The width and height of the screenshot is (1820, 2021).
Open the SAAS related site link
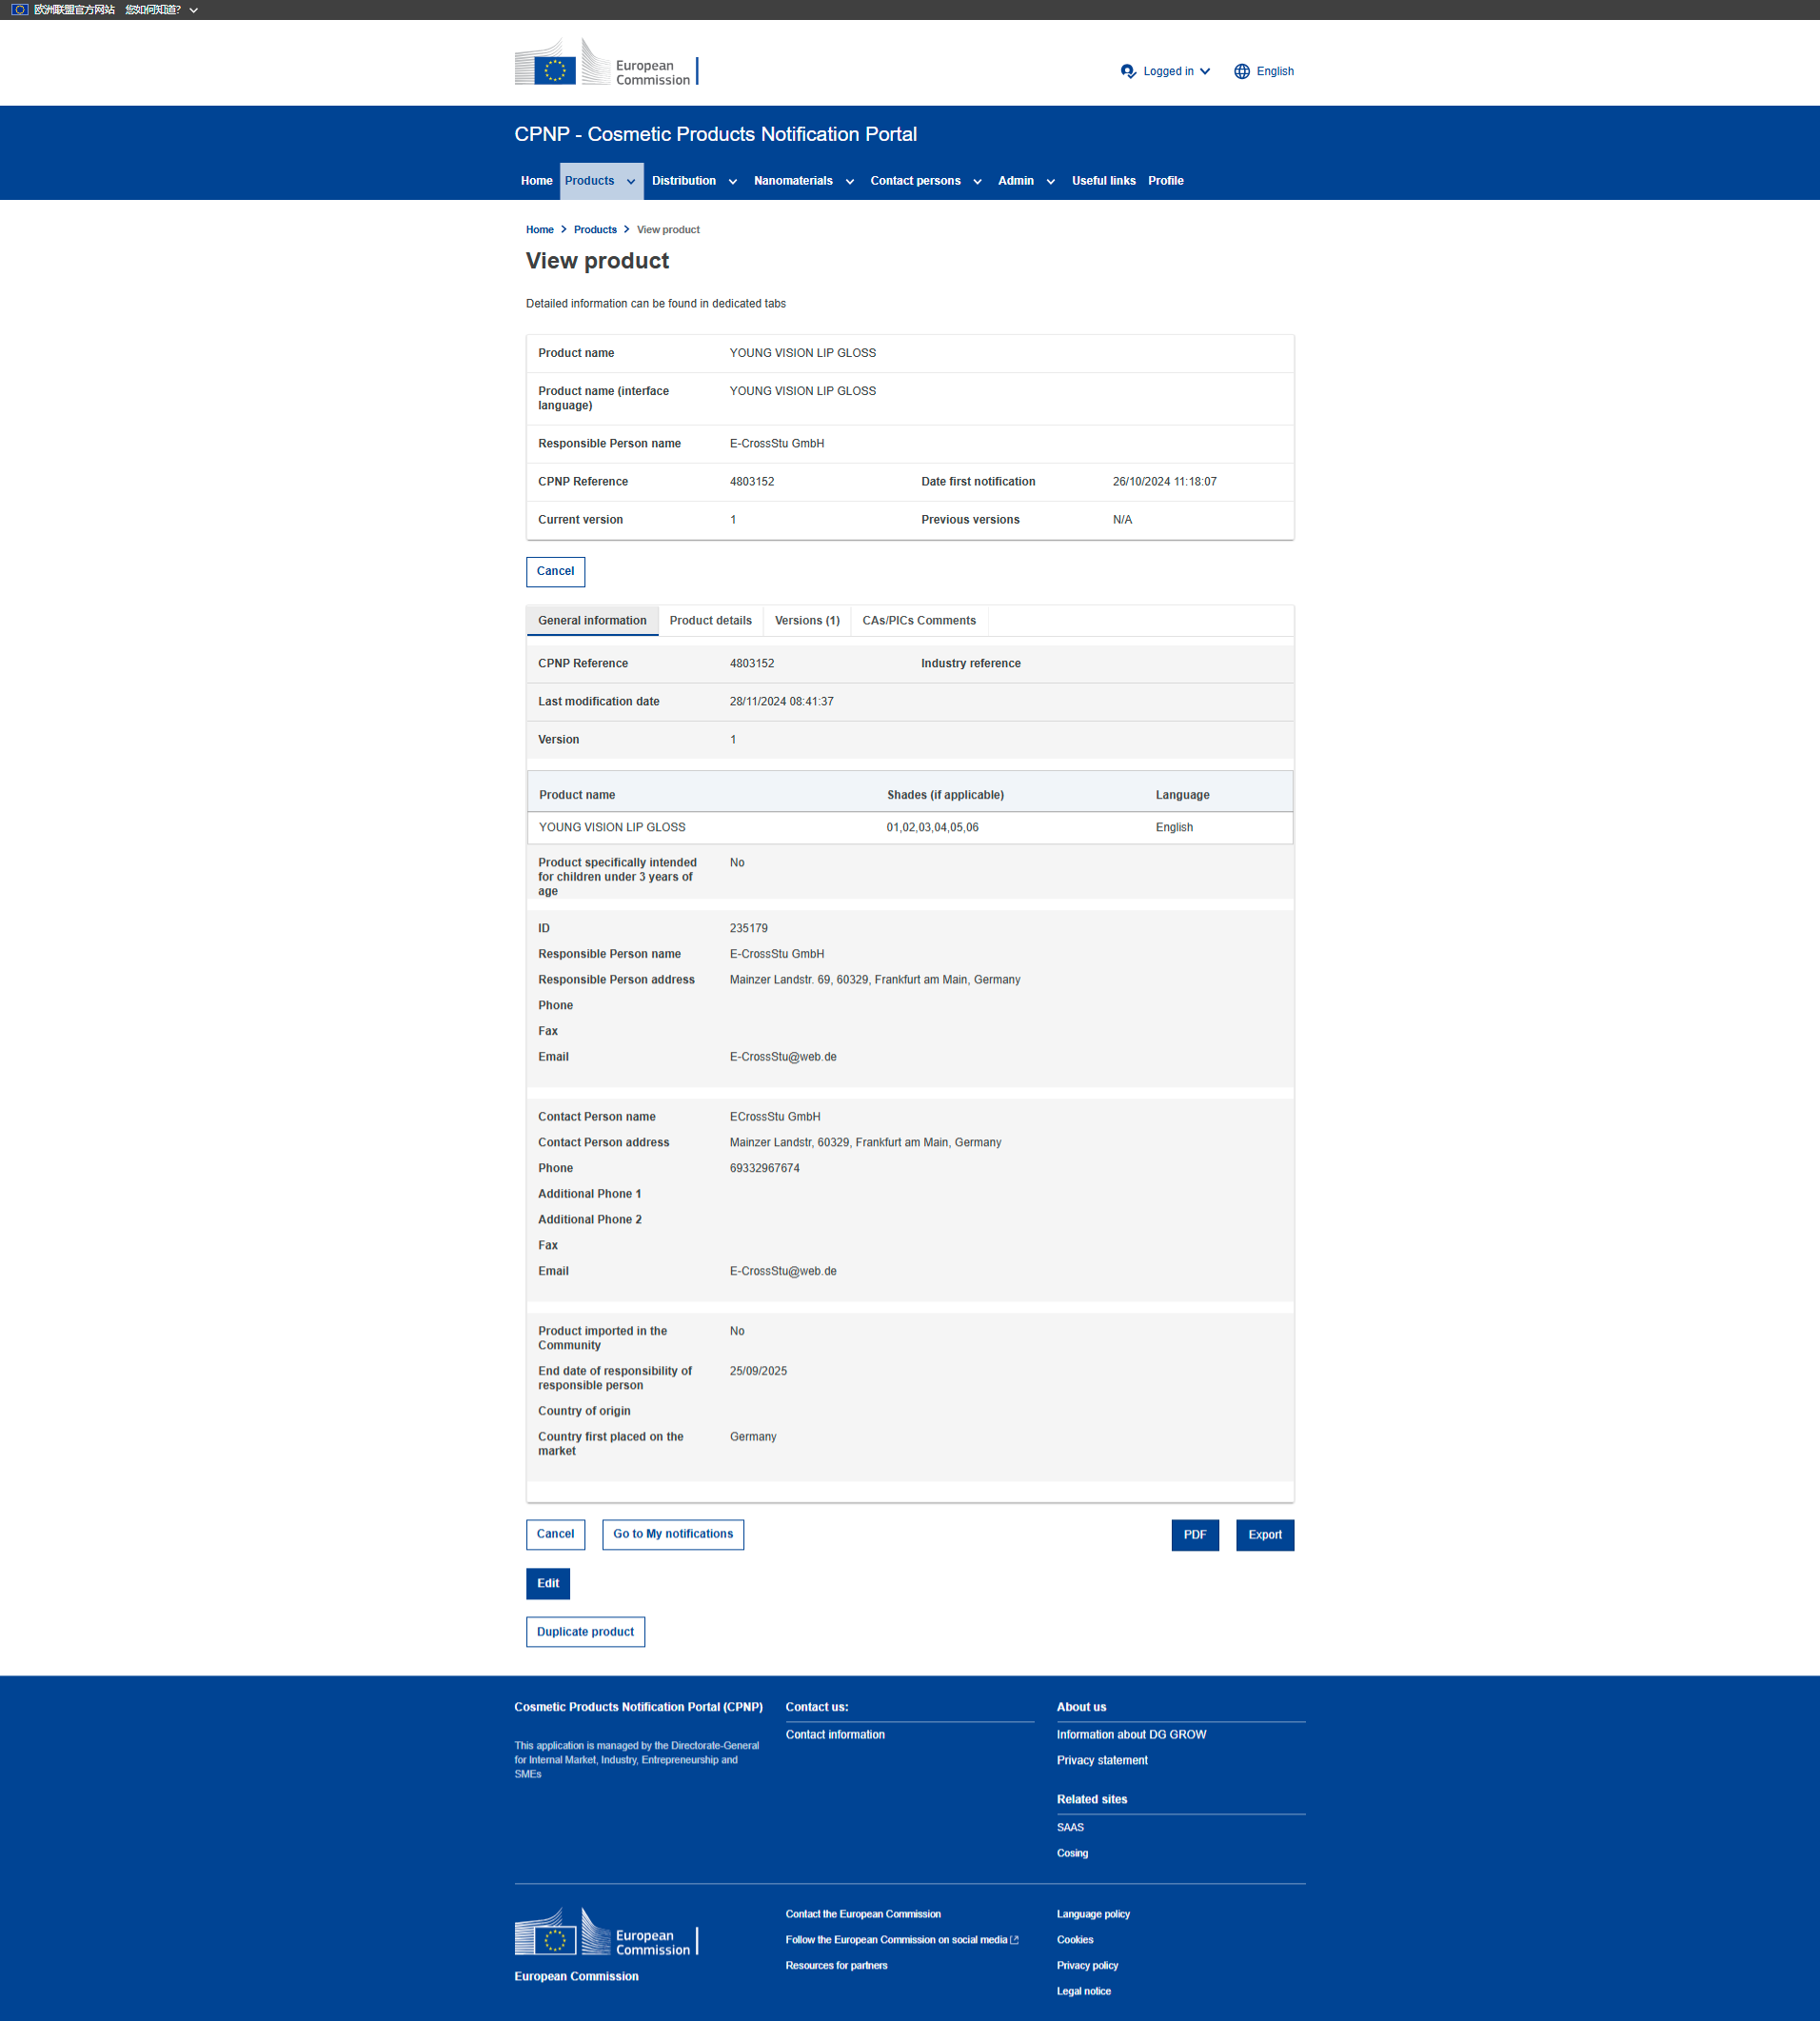tap(1070, 1828)
